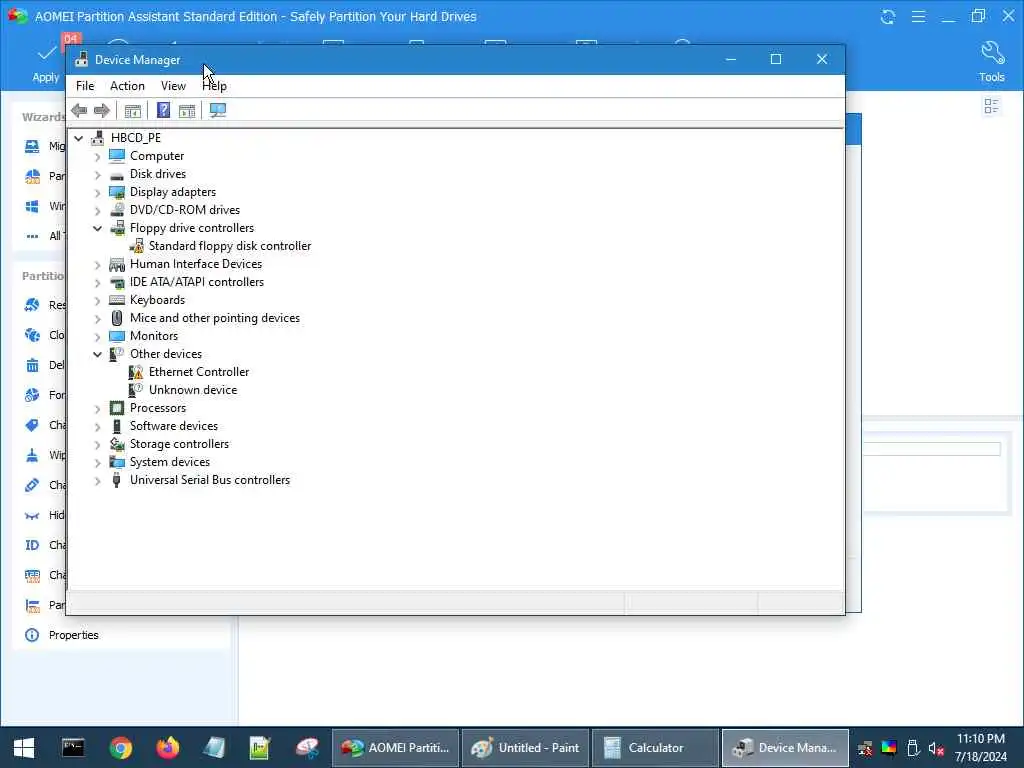Click the Show/Hide console tree toolbar icon

[x=133, y=111]
